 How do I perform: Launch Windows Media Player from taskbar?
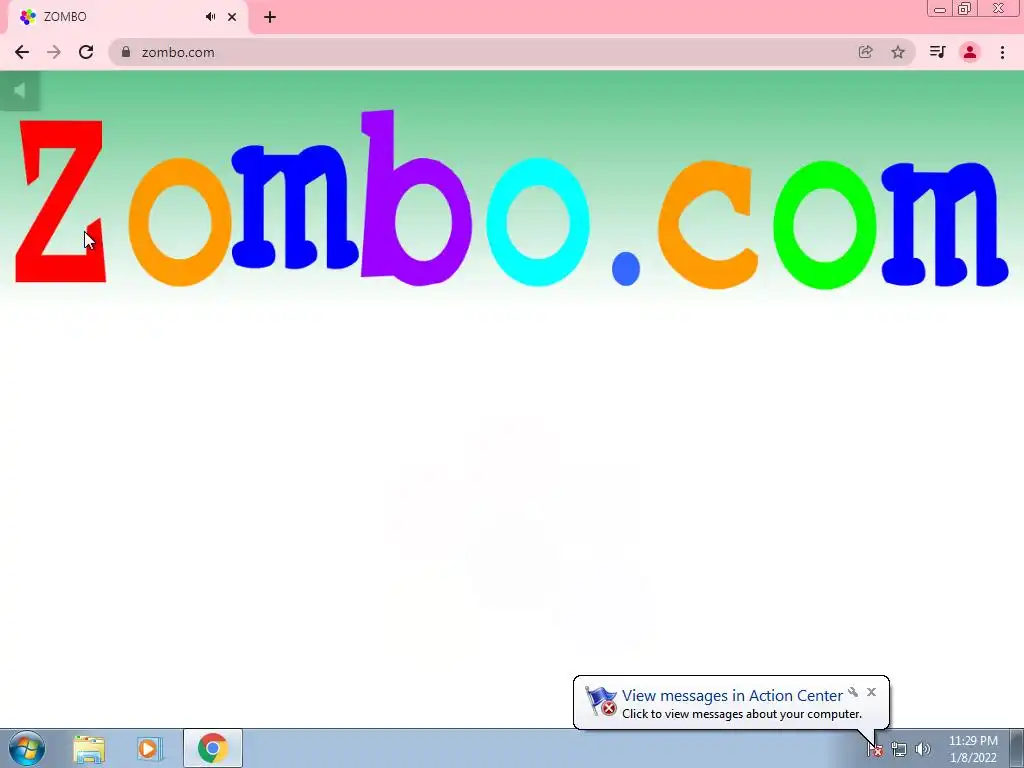pos(148,748)
